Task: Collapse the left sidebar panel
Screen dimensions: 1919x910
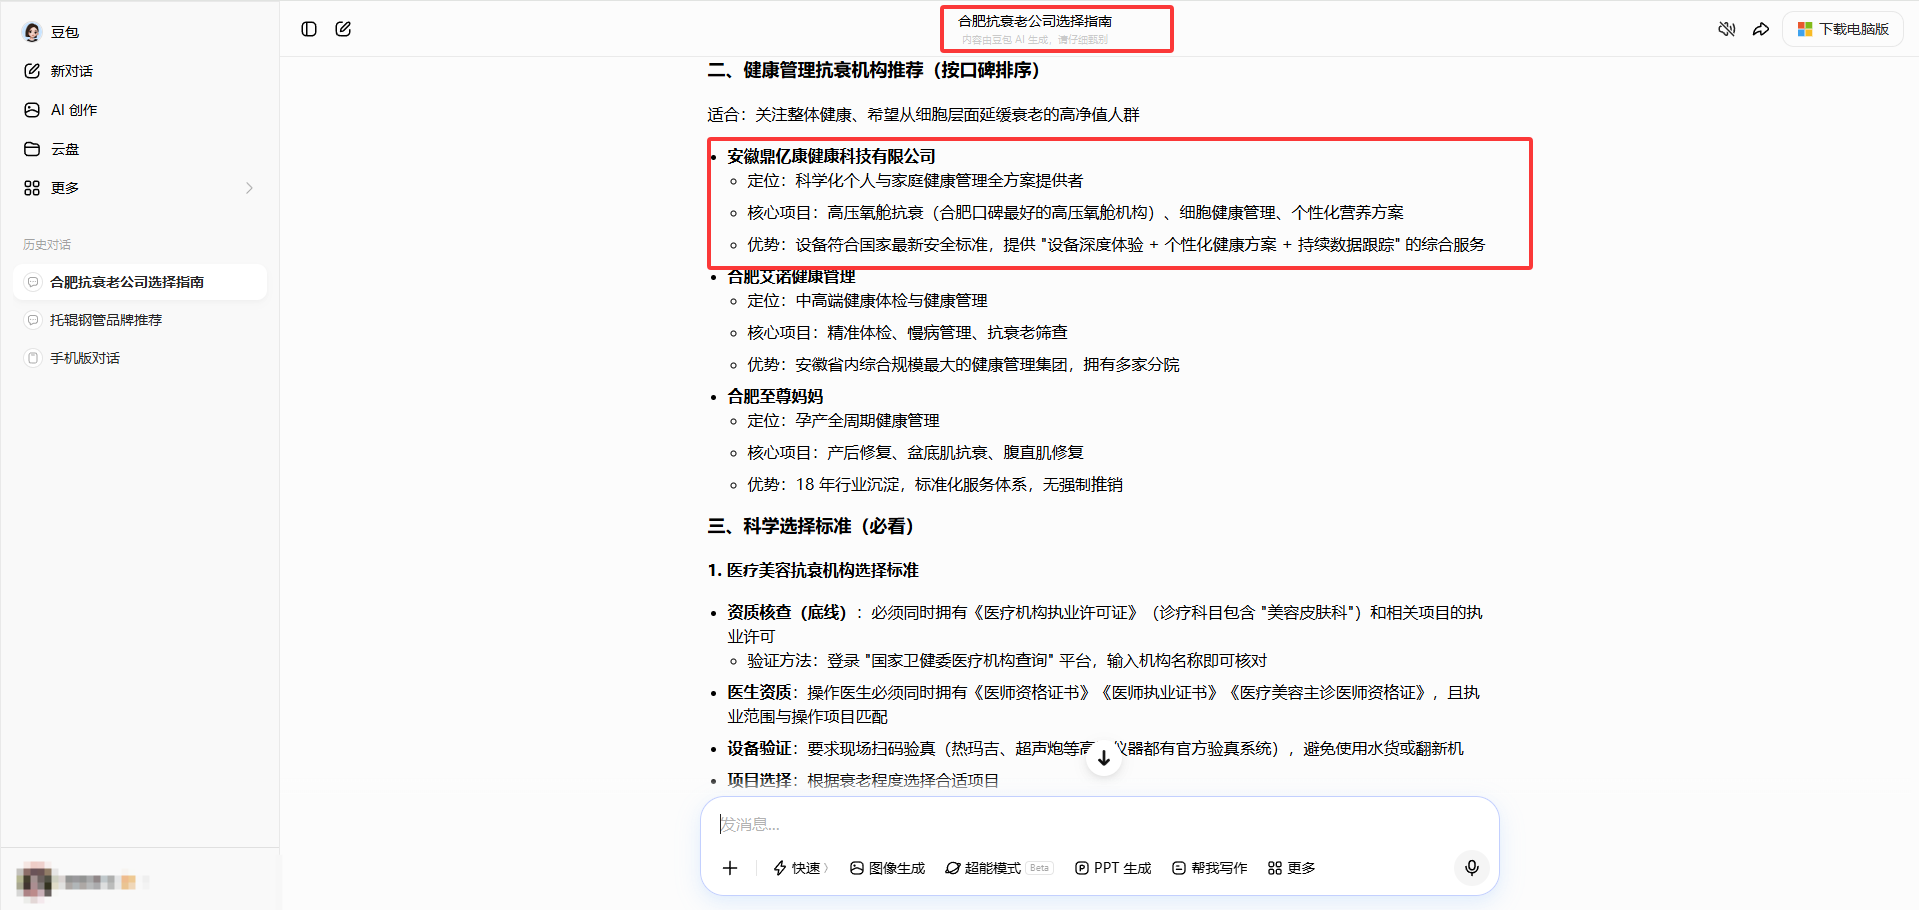Action: click(x=309, y=29)
